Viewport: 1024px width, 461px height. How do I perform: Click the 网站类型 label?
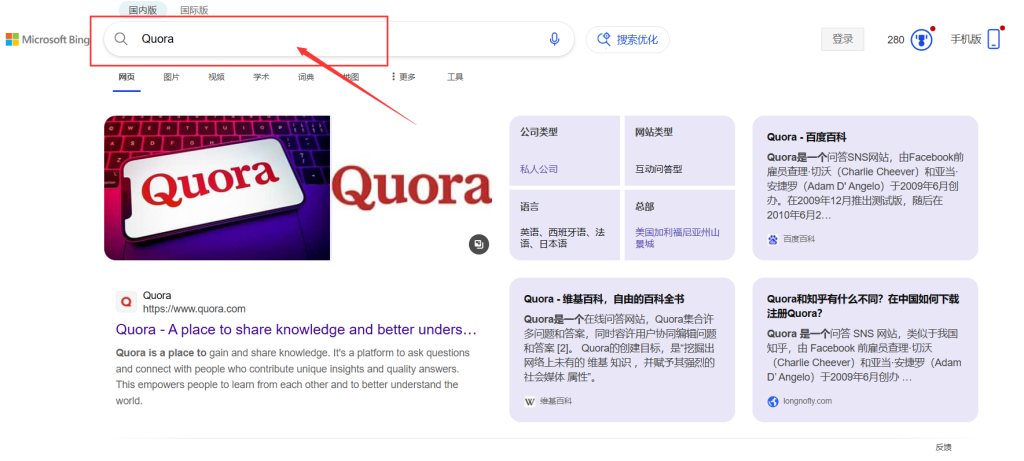click(654, 132)
